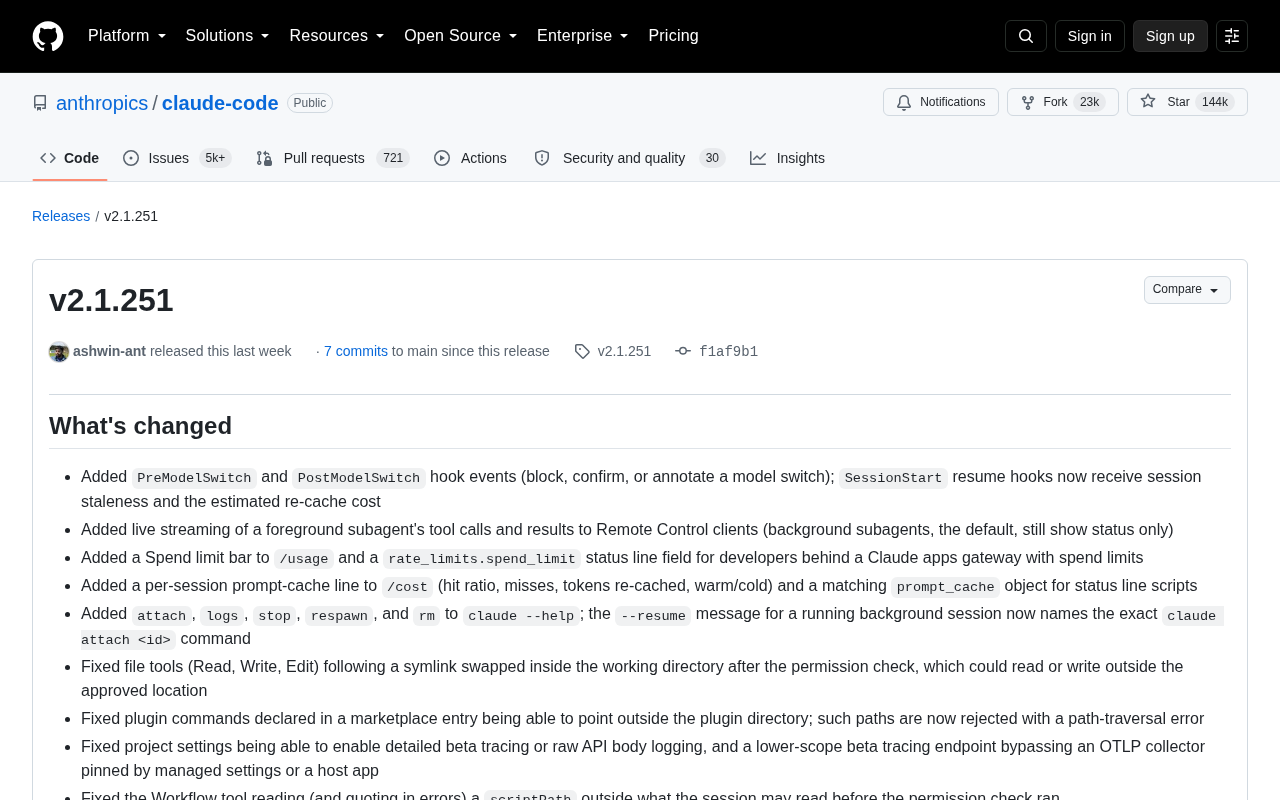Screen dimensions: 1280x800
Task: Switch to the Code tab
Action: 70,158
